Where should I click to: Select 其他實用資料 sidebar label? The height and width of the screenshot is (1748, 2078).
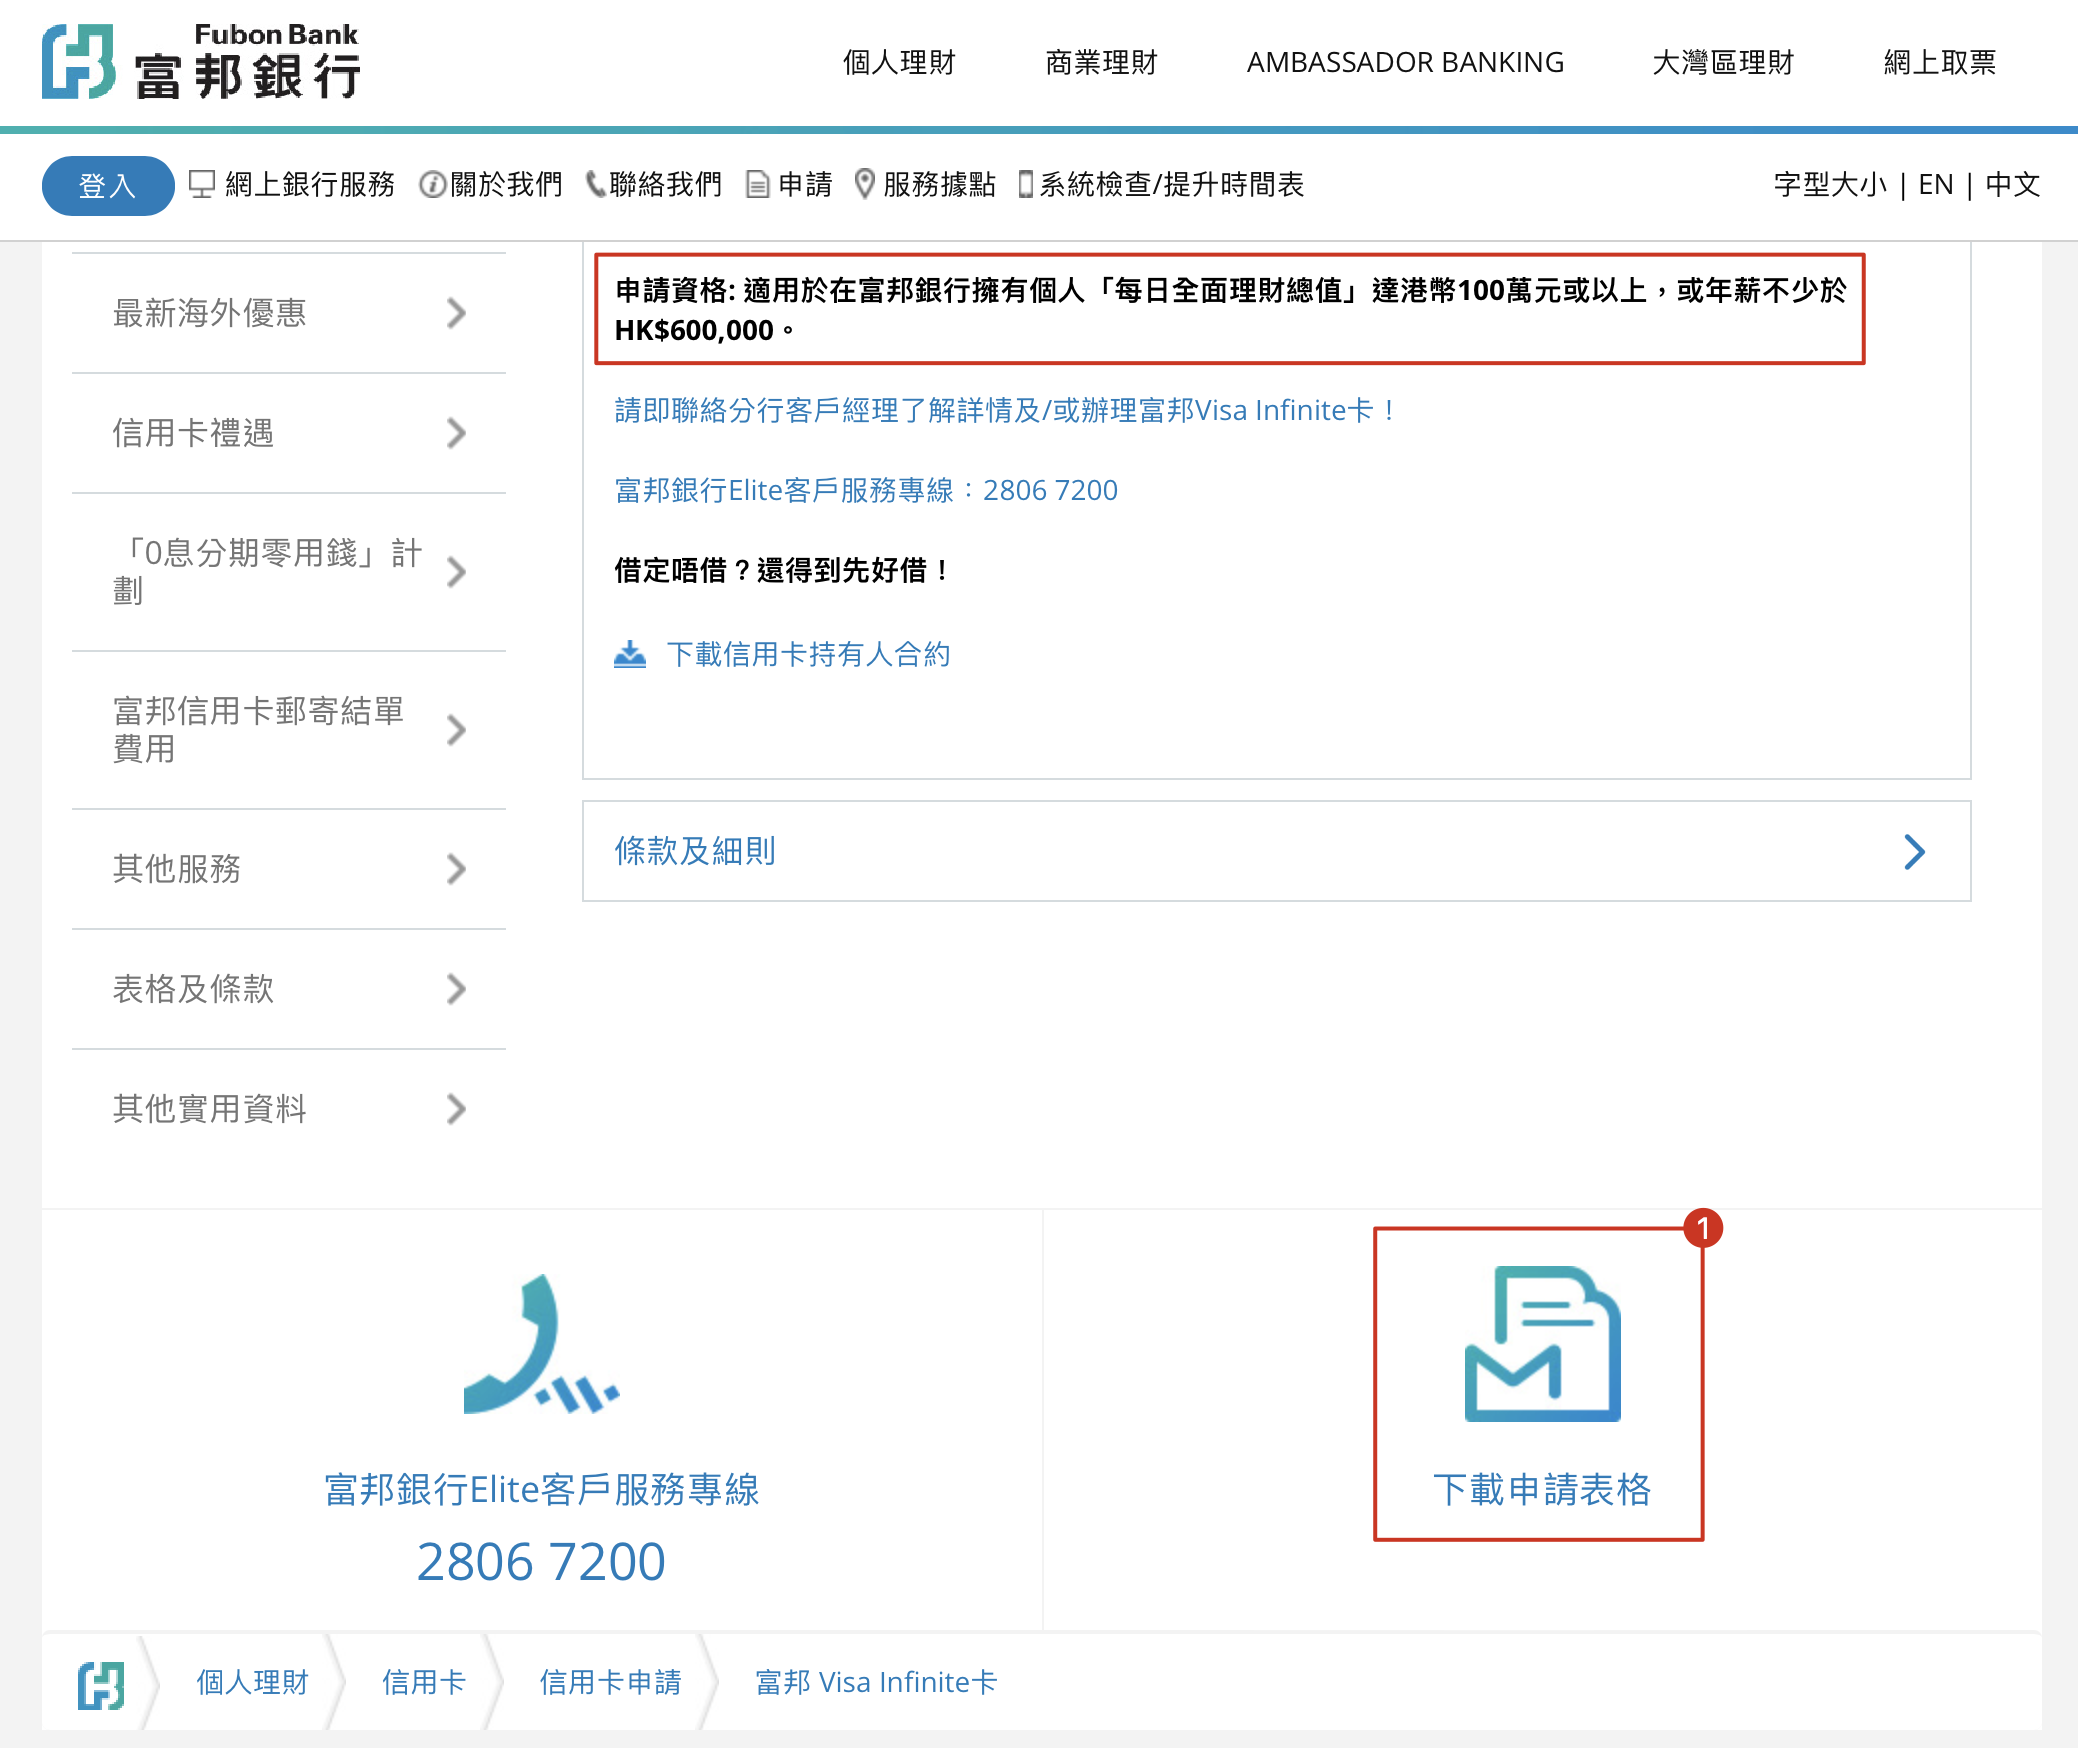(x=209, y=1109)
